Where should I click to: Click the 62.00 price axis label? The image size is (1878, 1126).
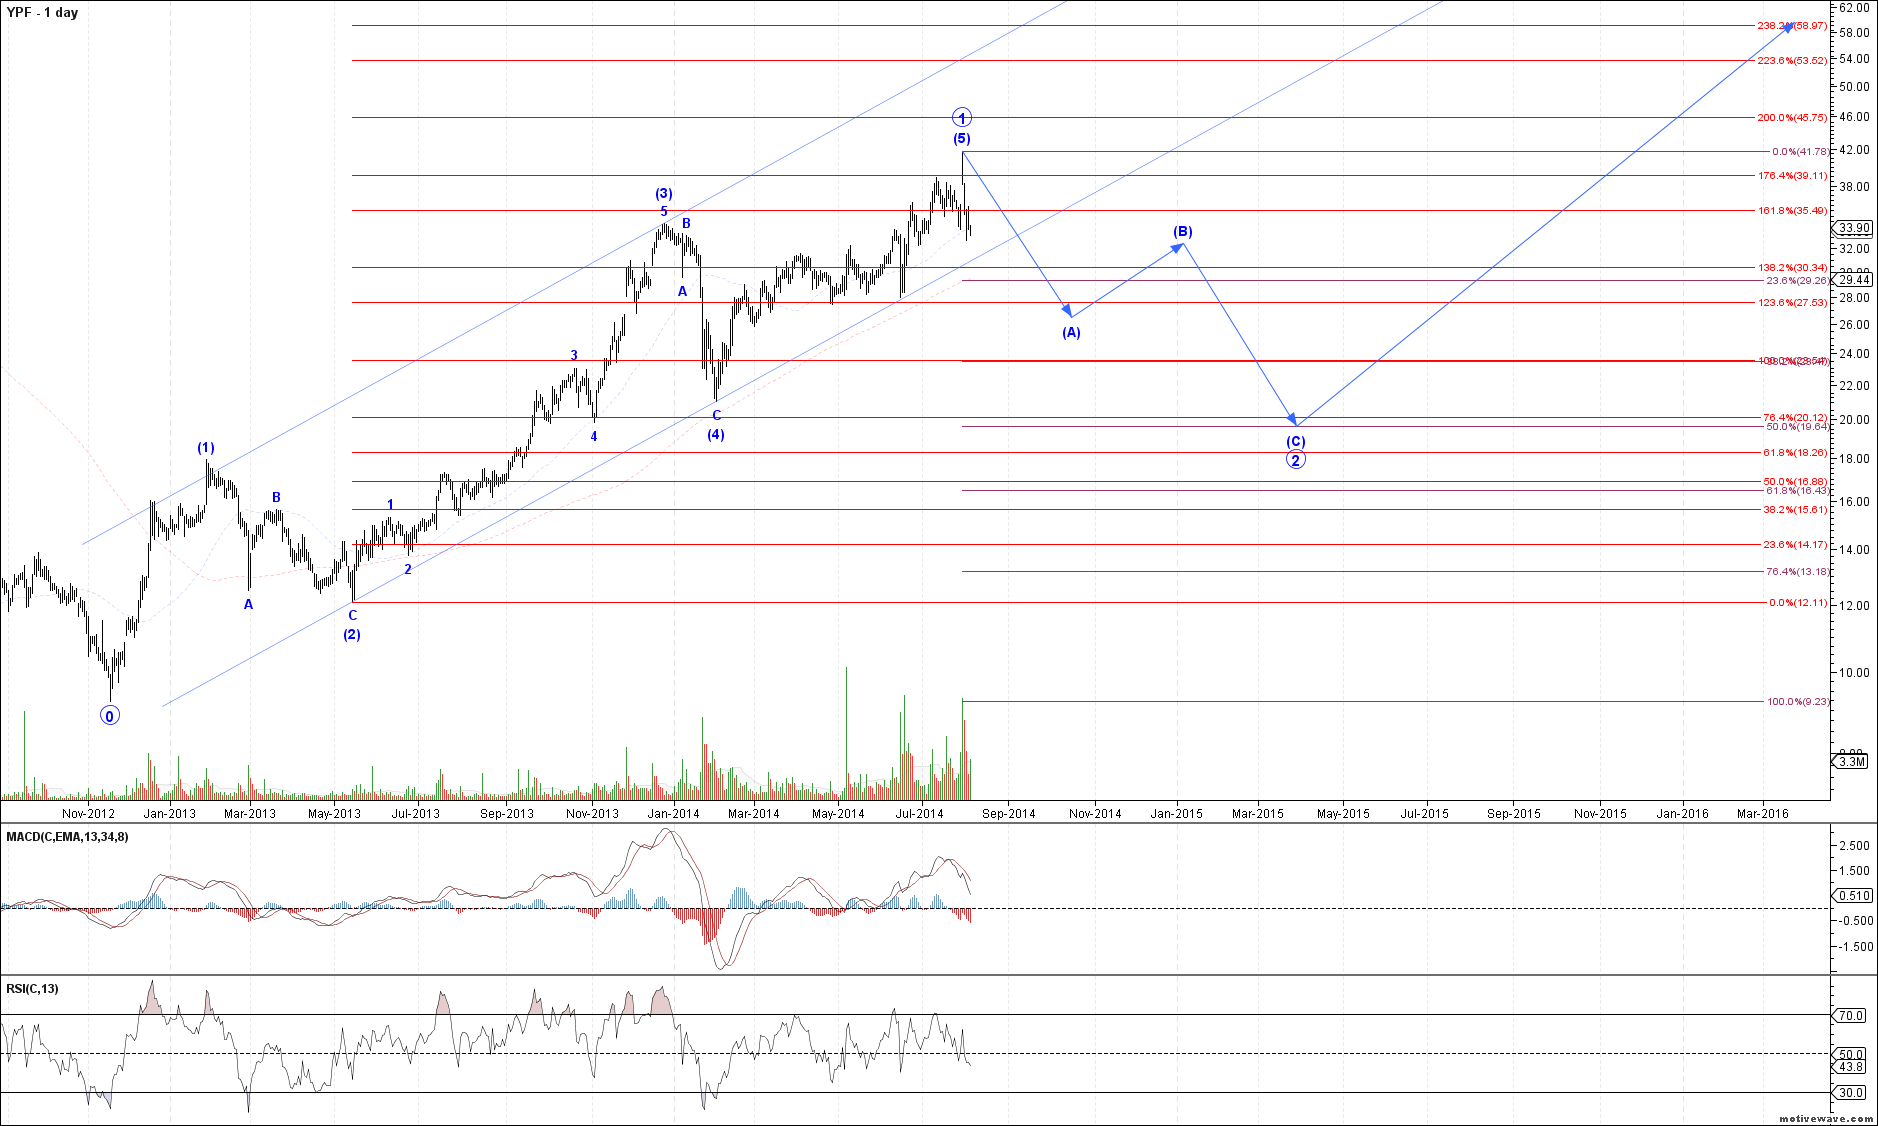[1854, 7]
